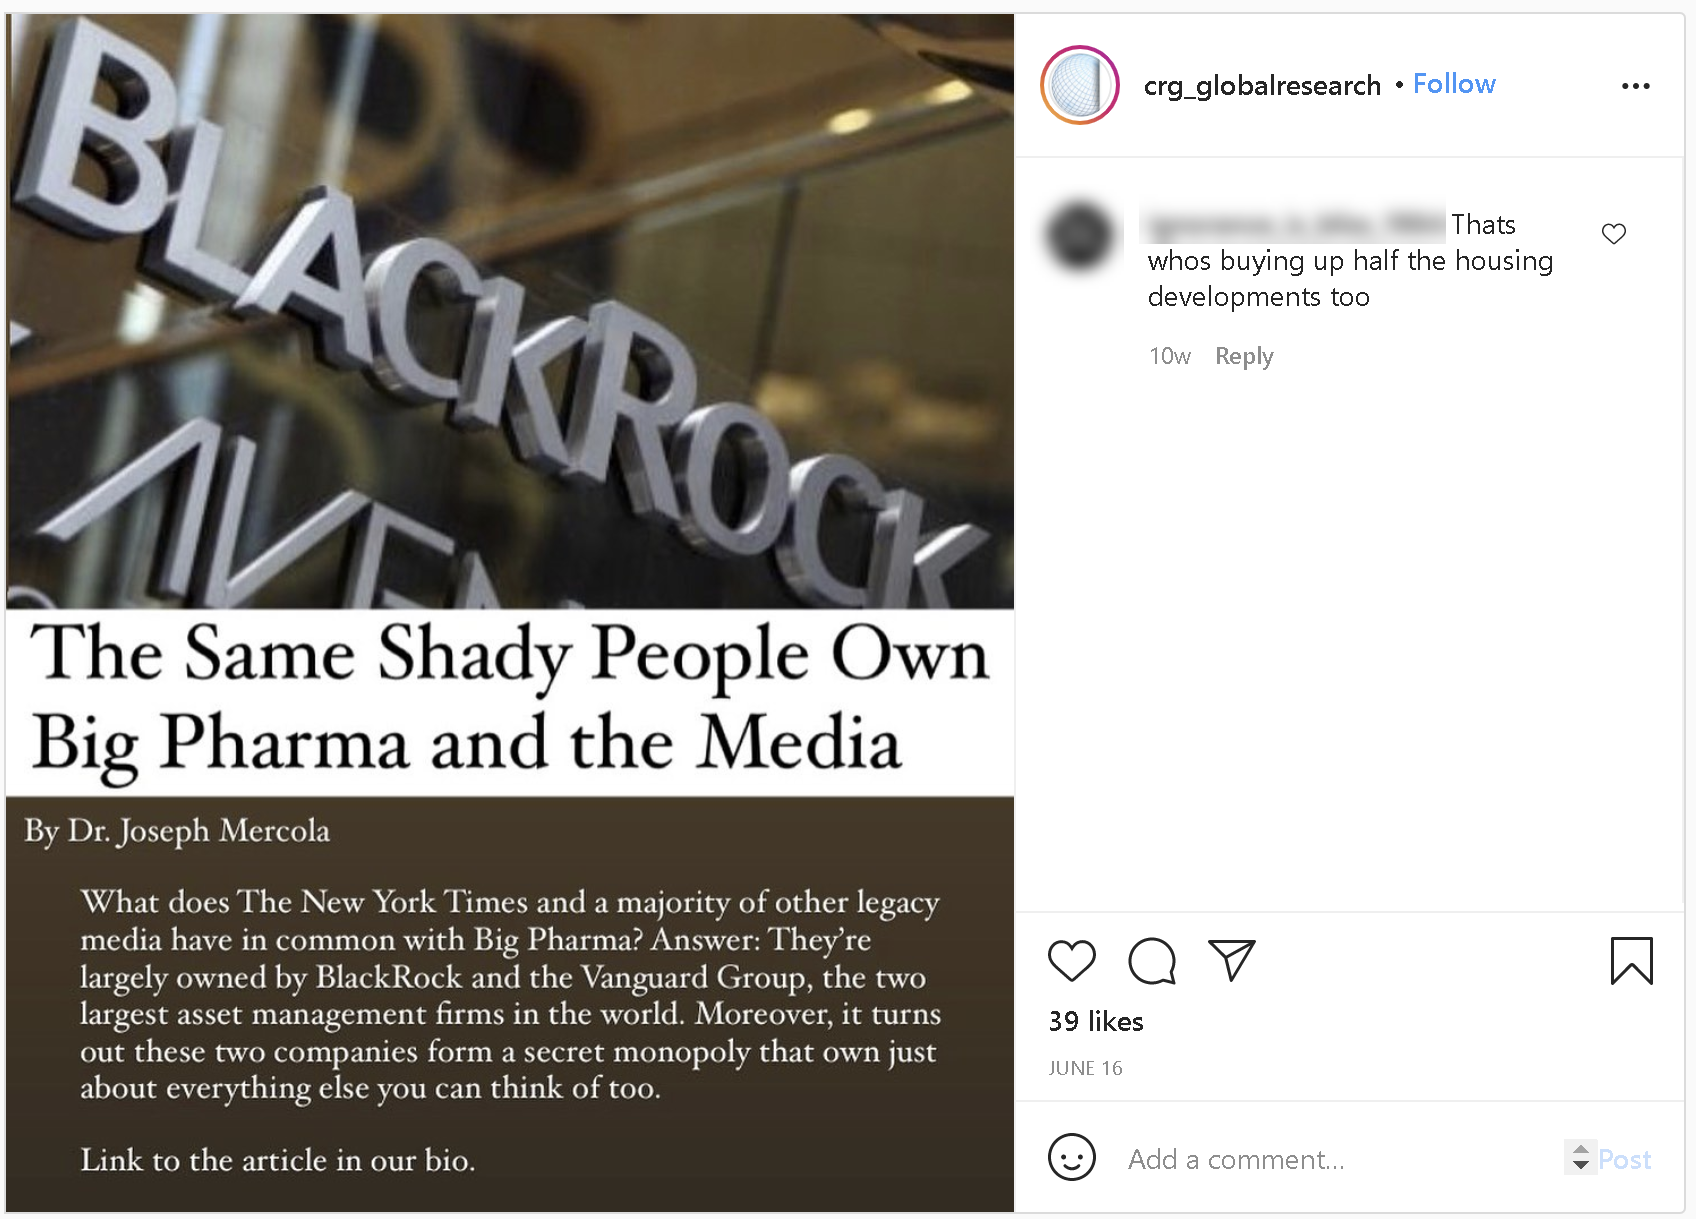Submit comment with Post button
1696x1219 pixels.
(x=1625, y=1159)
